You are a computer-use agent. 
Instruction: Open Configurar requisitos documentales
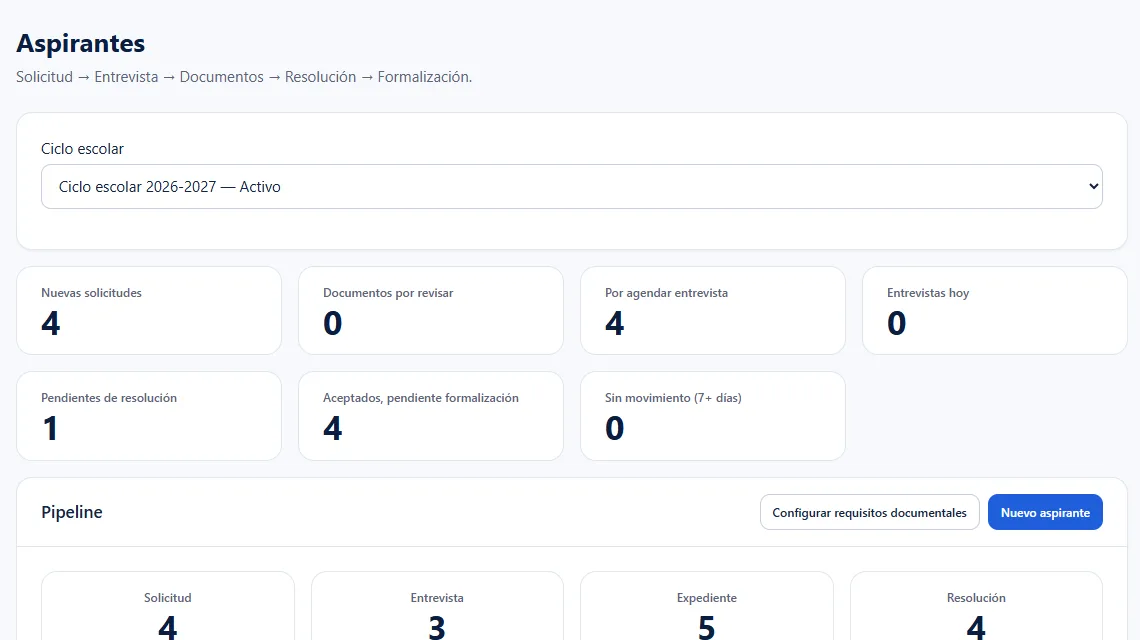point(870,513)
